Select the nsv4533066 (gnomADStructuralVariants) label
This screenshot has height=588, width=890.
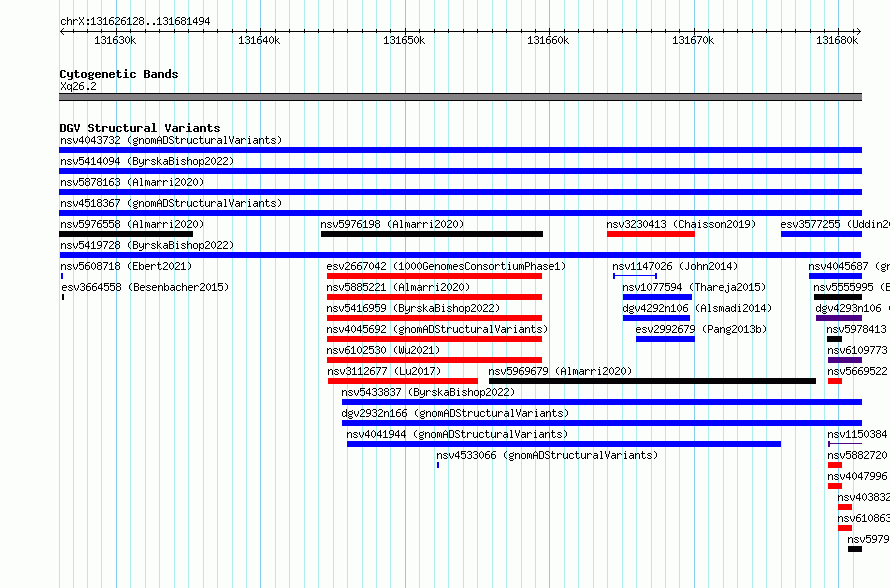[x=547, y=455]
